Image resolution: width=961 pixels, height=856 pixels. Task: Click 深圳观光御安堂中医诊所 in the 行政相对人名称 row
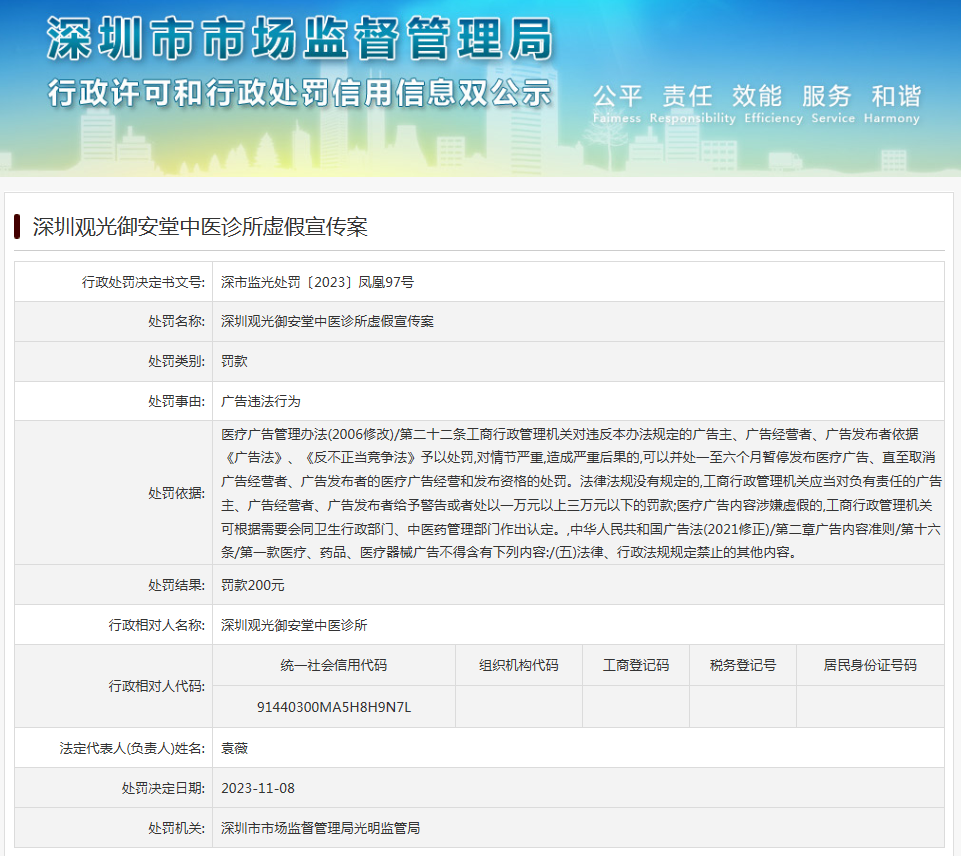tap(294, 625)
